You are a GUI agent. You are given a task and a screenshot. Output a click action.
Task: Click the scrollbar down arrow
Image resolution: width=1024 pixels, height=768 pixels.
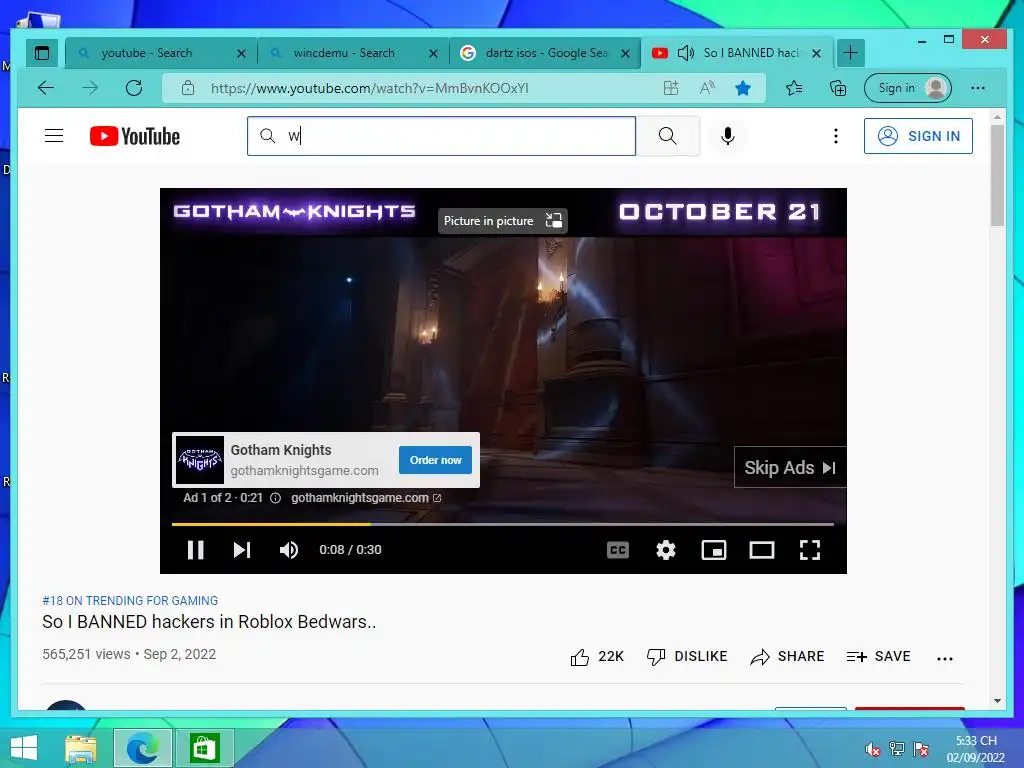tap(997, 701)
